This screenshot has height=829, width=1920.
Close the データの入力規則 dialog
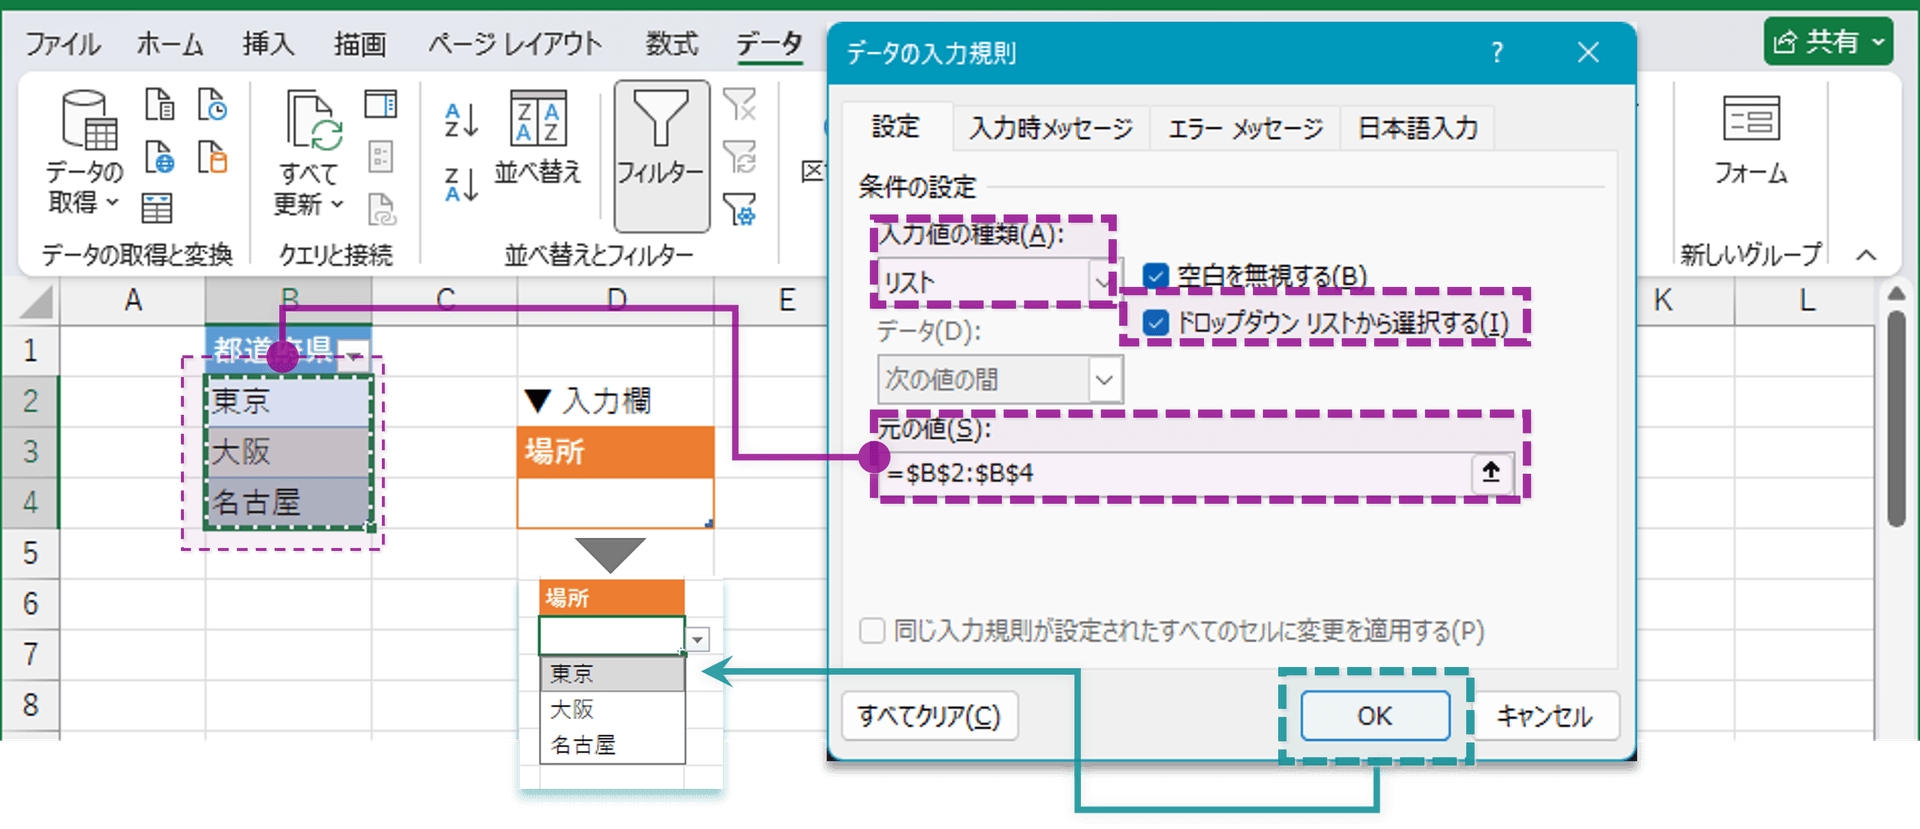point(1588,52)
